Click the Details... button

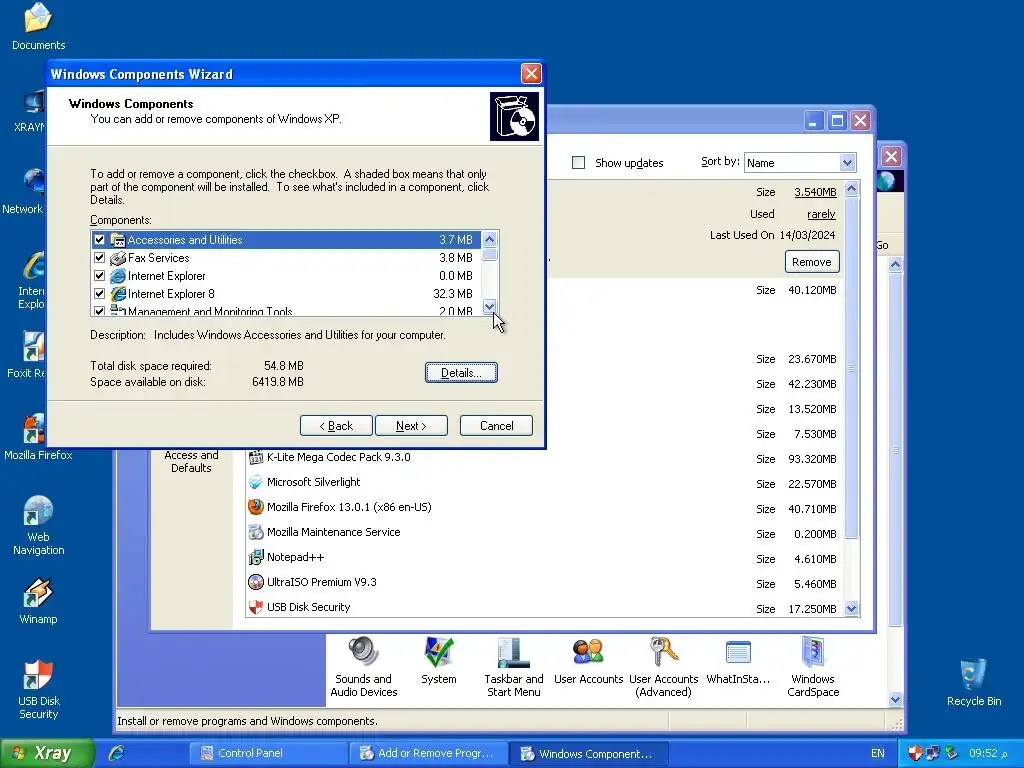click(461, 372)
